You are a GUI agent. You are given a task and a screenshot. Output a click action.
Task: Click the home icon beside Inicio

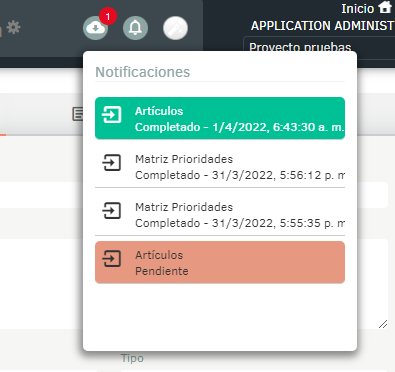[x=385, y=7]
